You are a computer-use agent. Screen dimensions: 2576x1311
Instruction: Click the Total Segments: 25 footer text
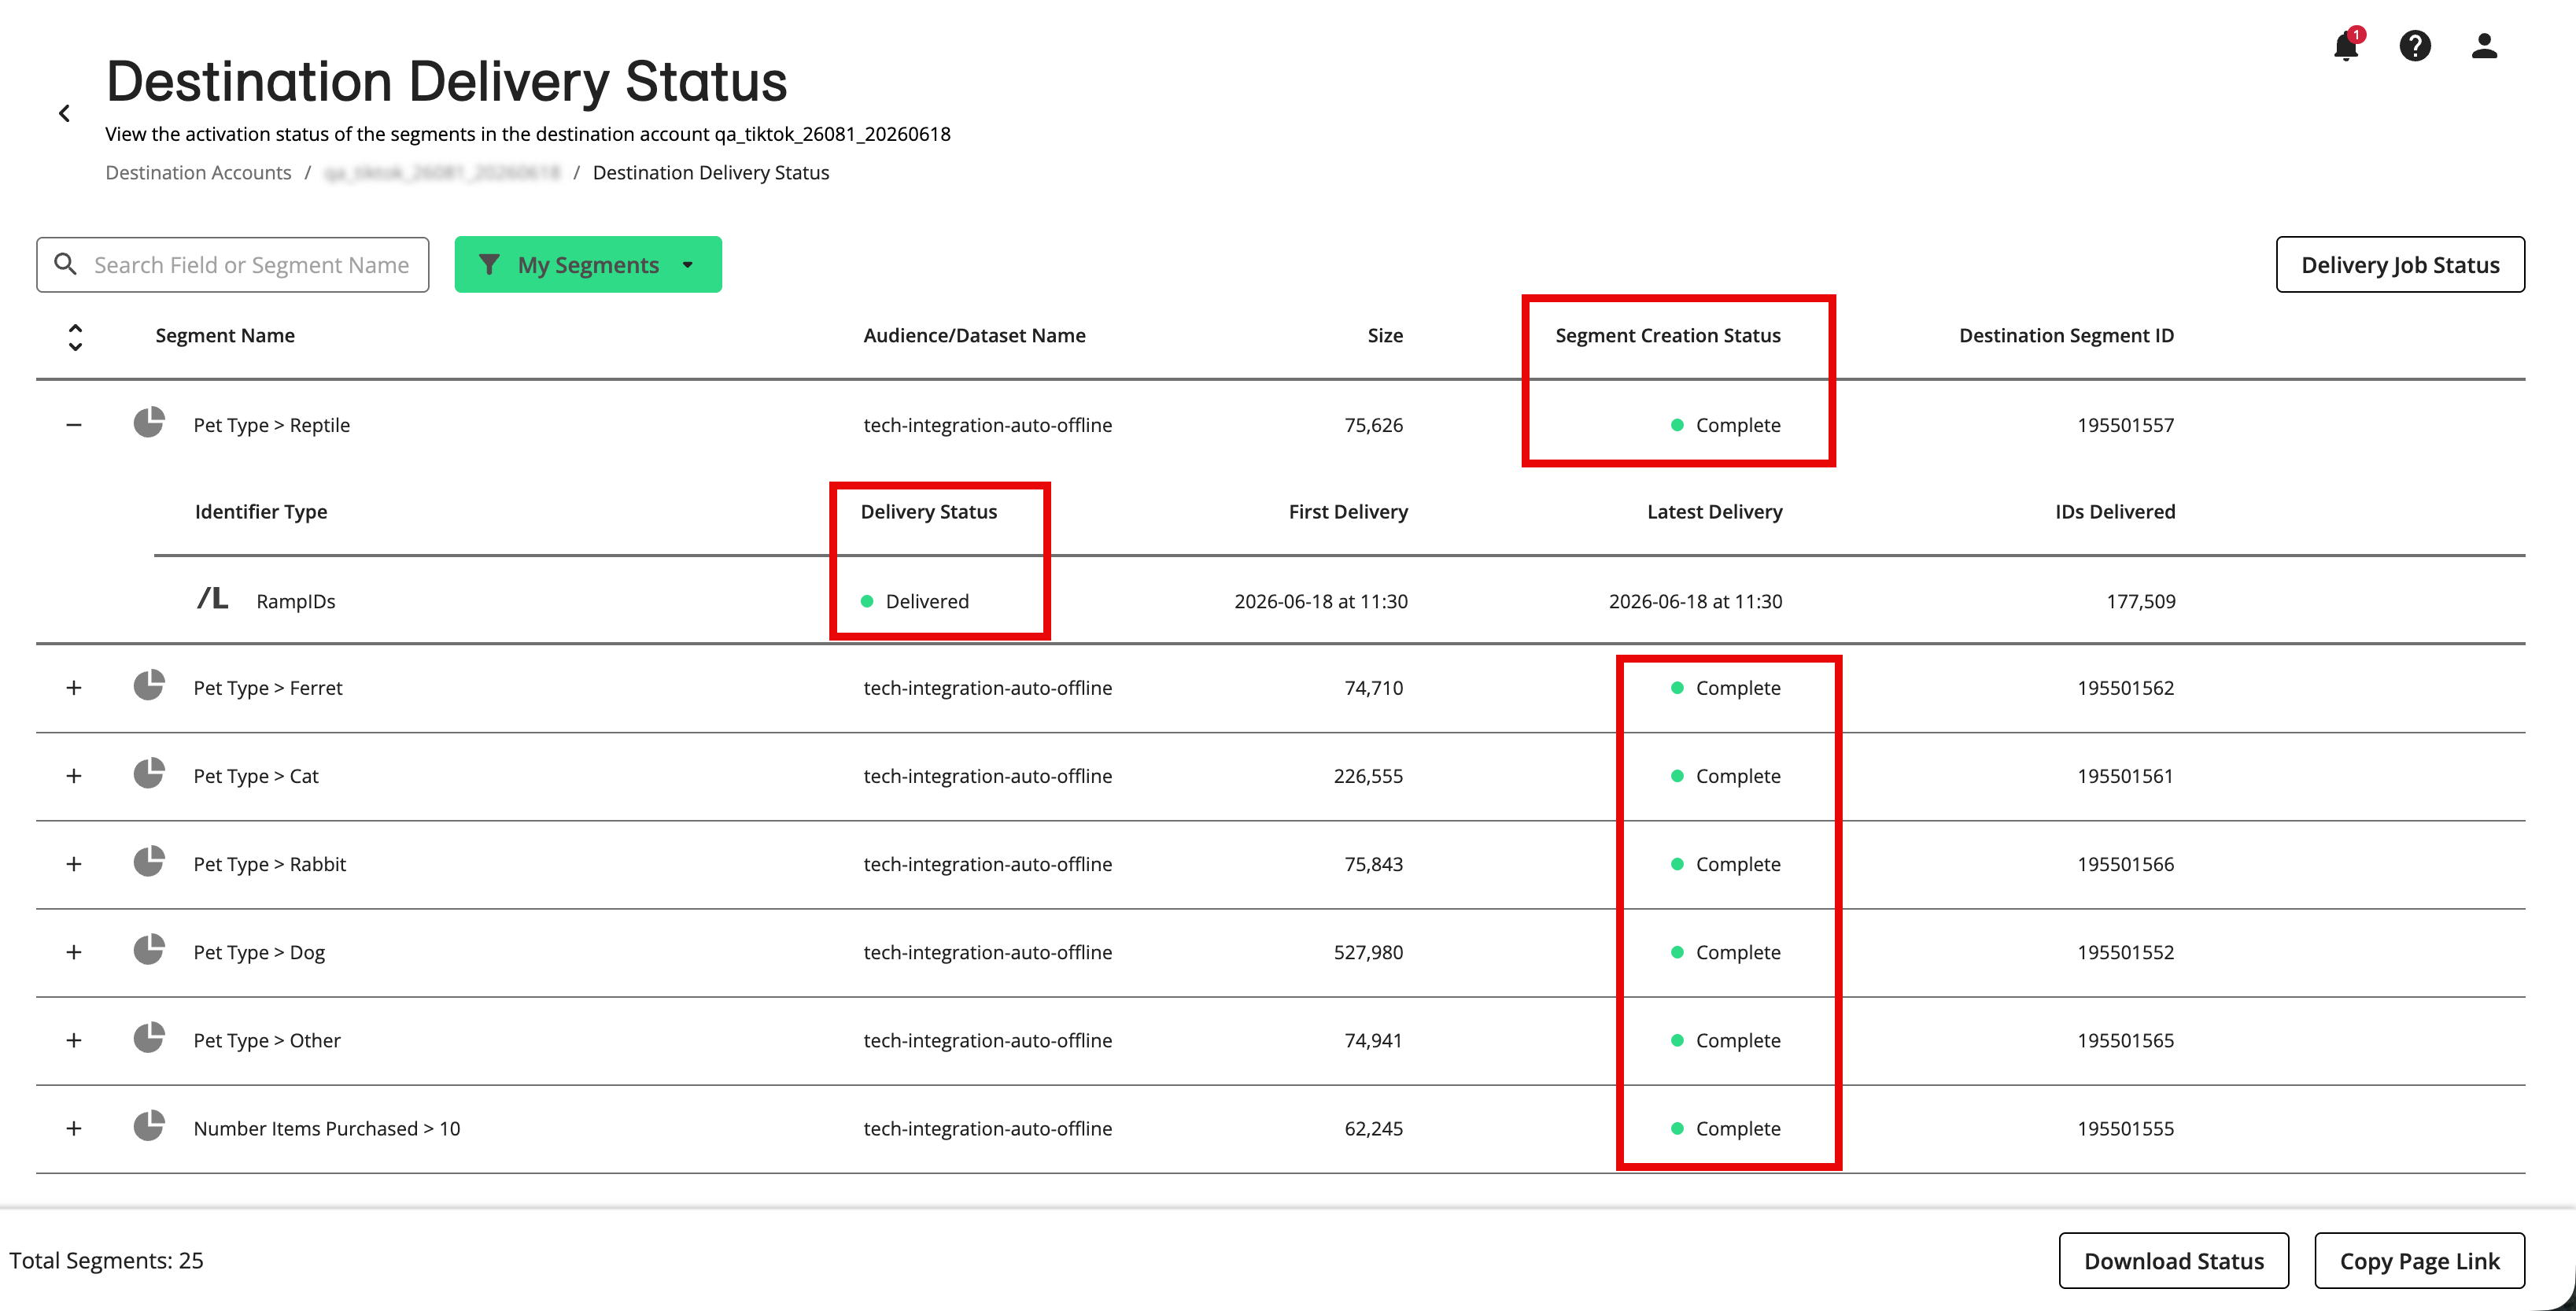107,1260
